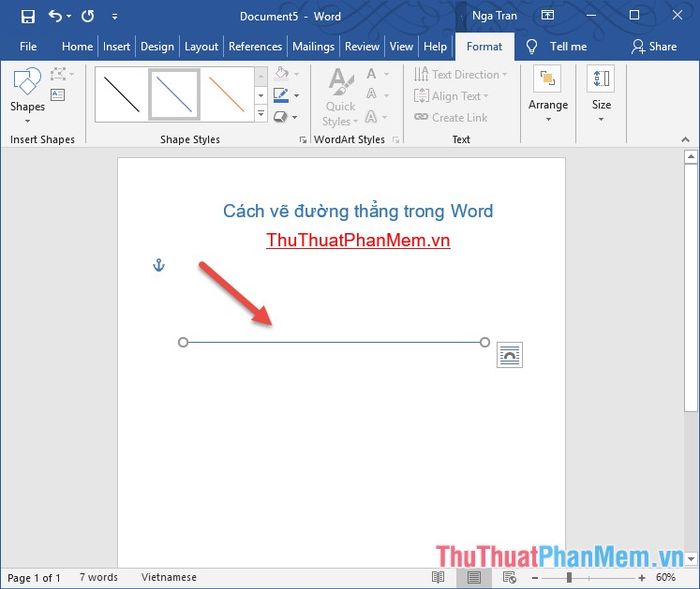Open the Help tab
Screen dimensions: 700x589
(x=435, y=46)
